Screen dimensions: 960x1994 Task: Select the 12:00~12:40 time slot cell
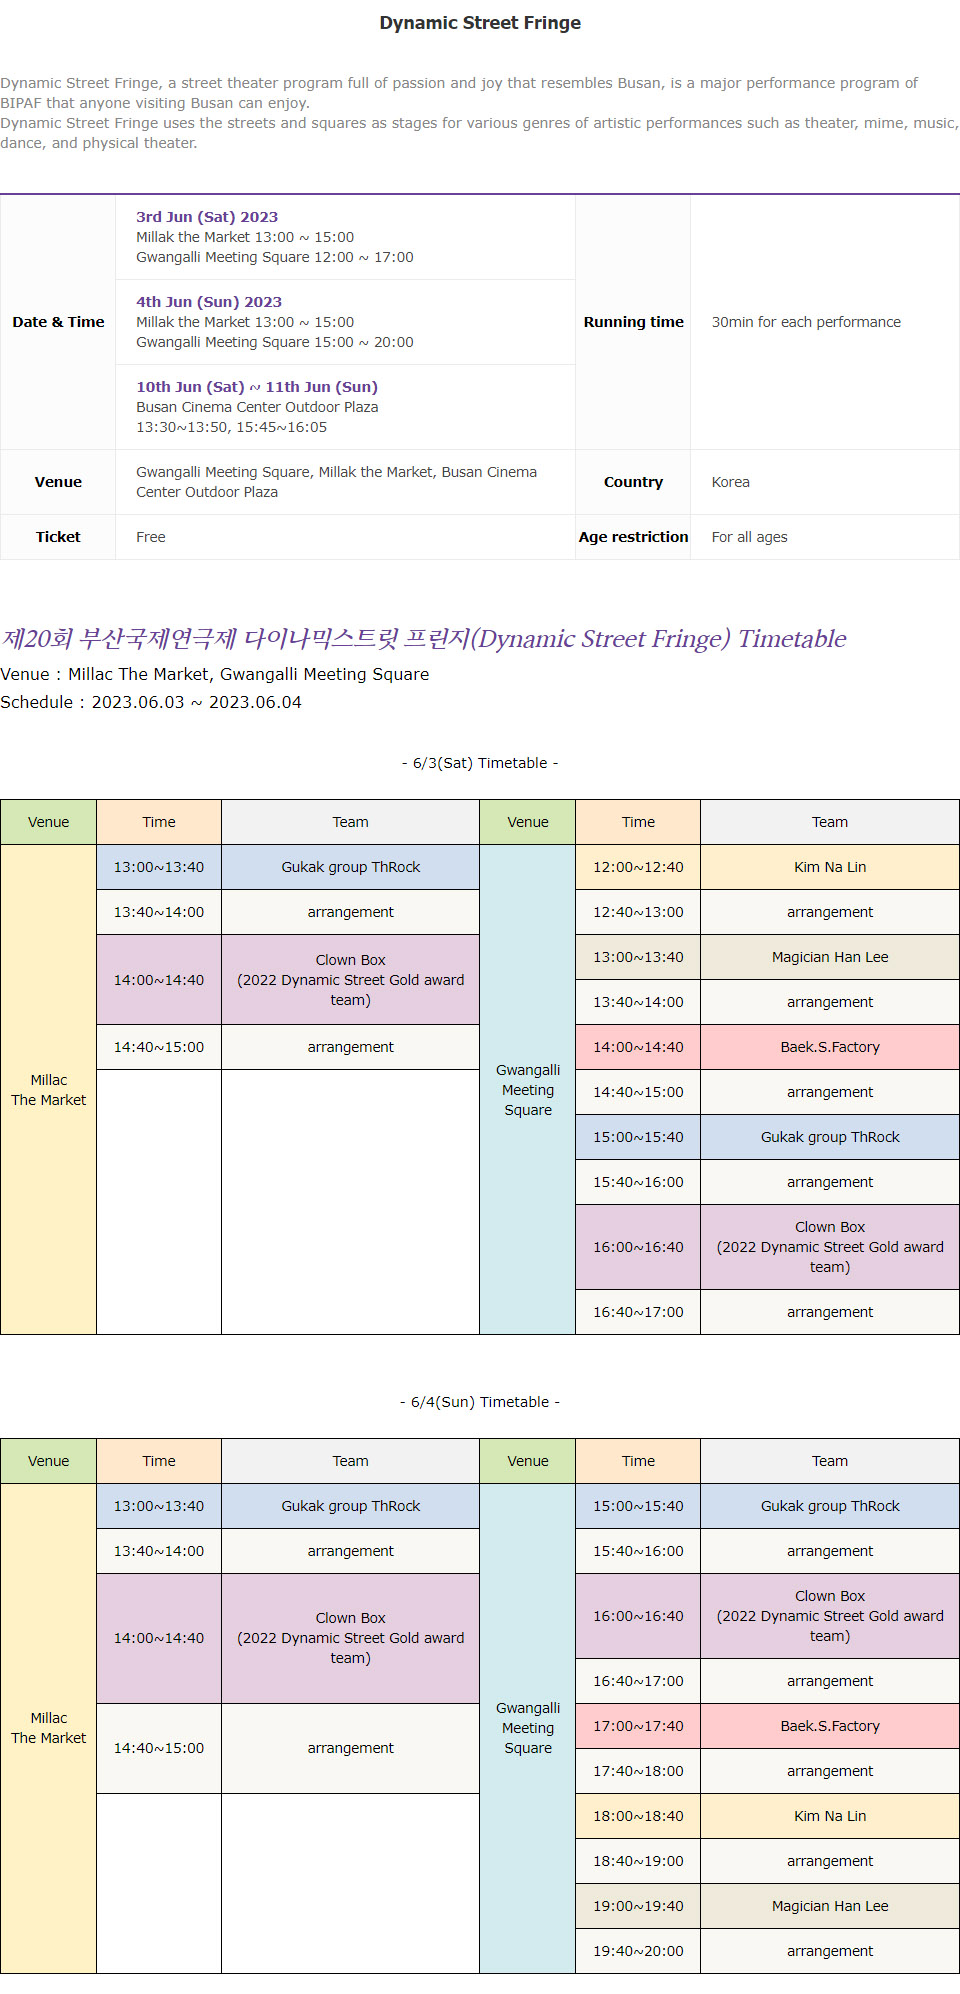pos(638,867)
